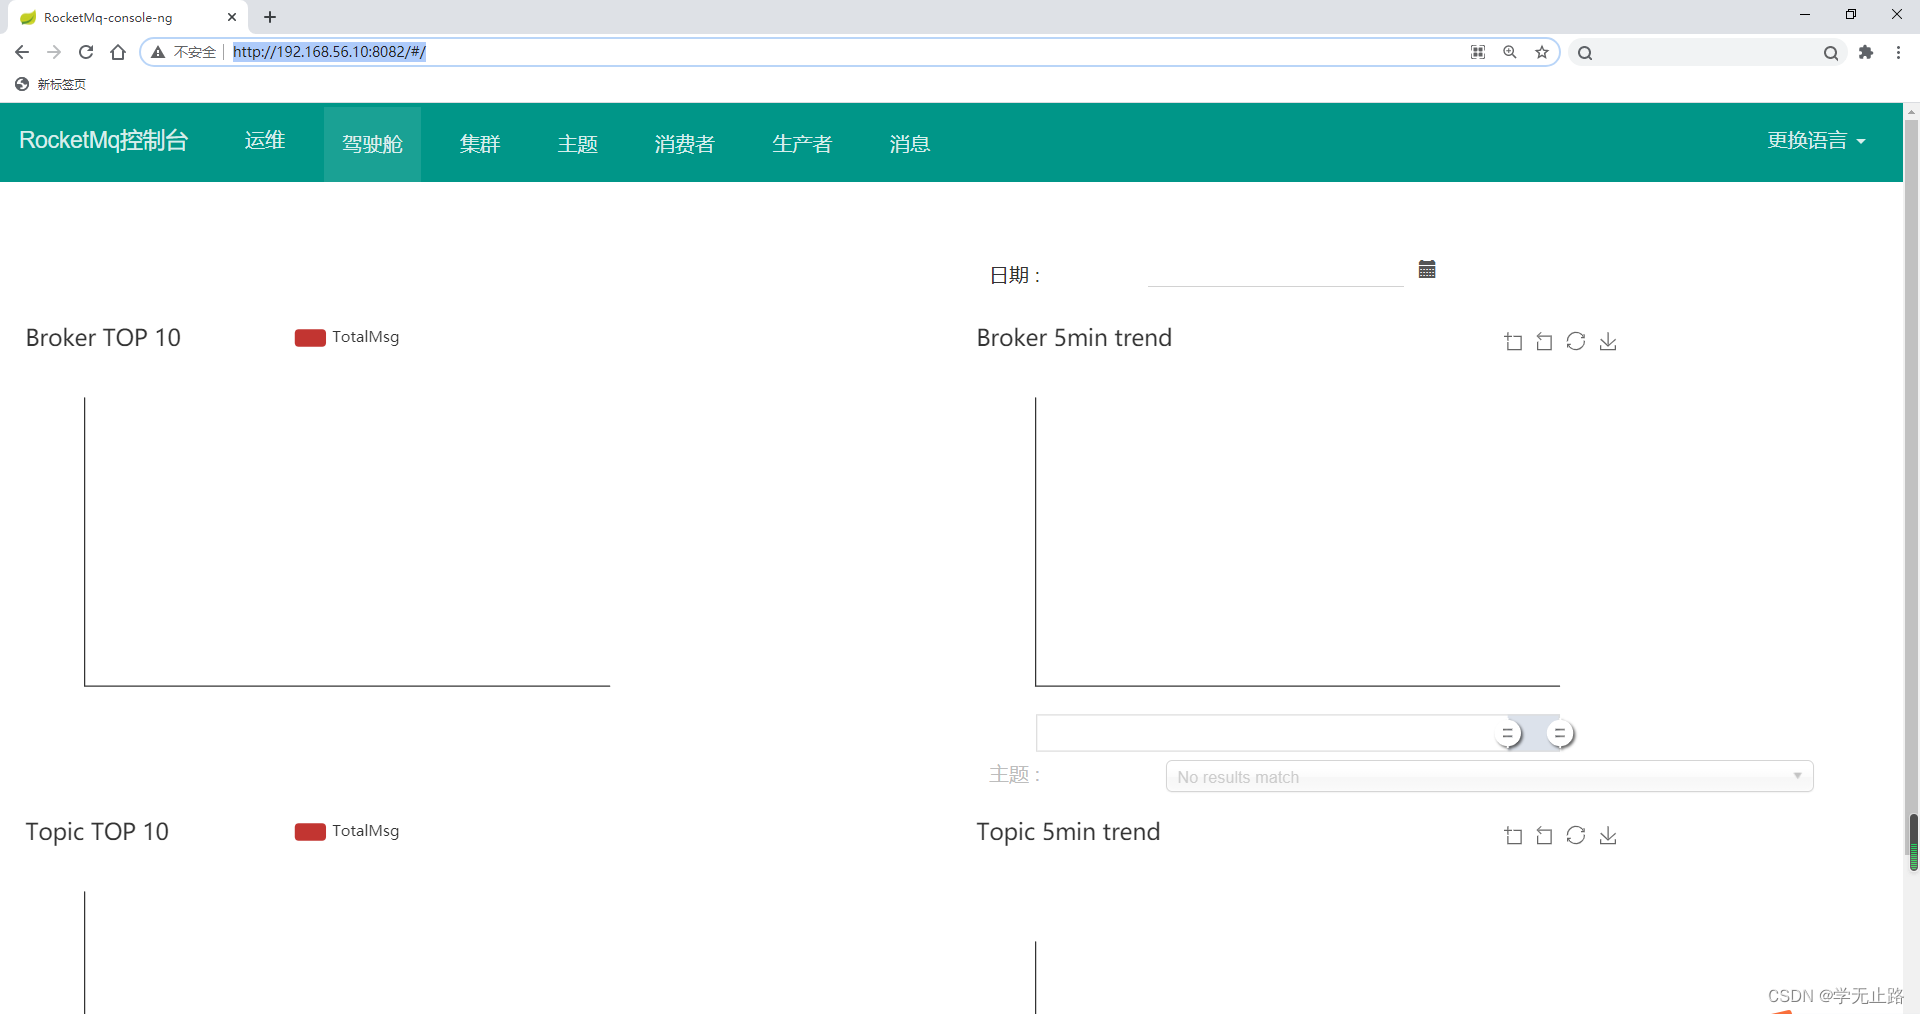Click the QR code icon in address bar
1920x1014 pixels.
point(1478,52)
